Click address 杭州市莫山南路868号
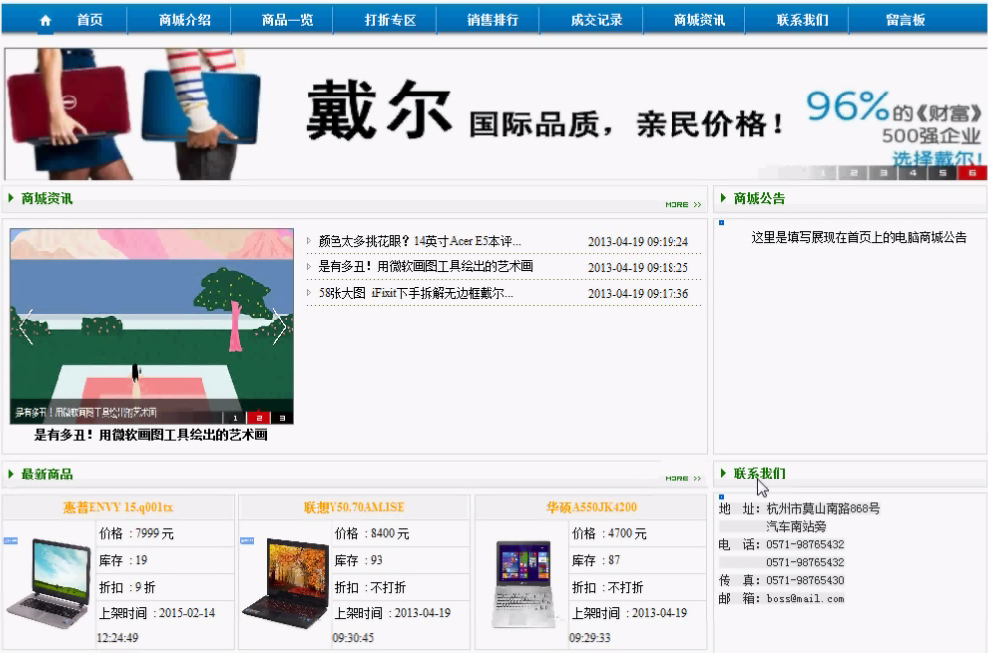Screen dimensions: 988x653 (823, 509)
